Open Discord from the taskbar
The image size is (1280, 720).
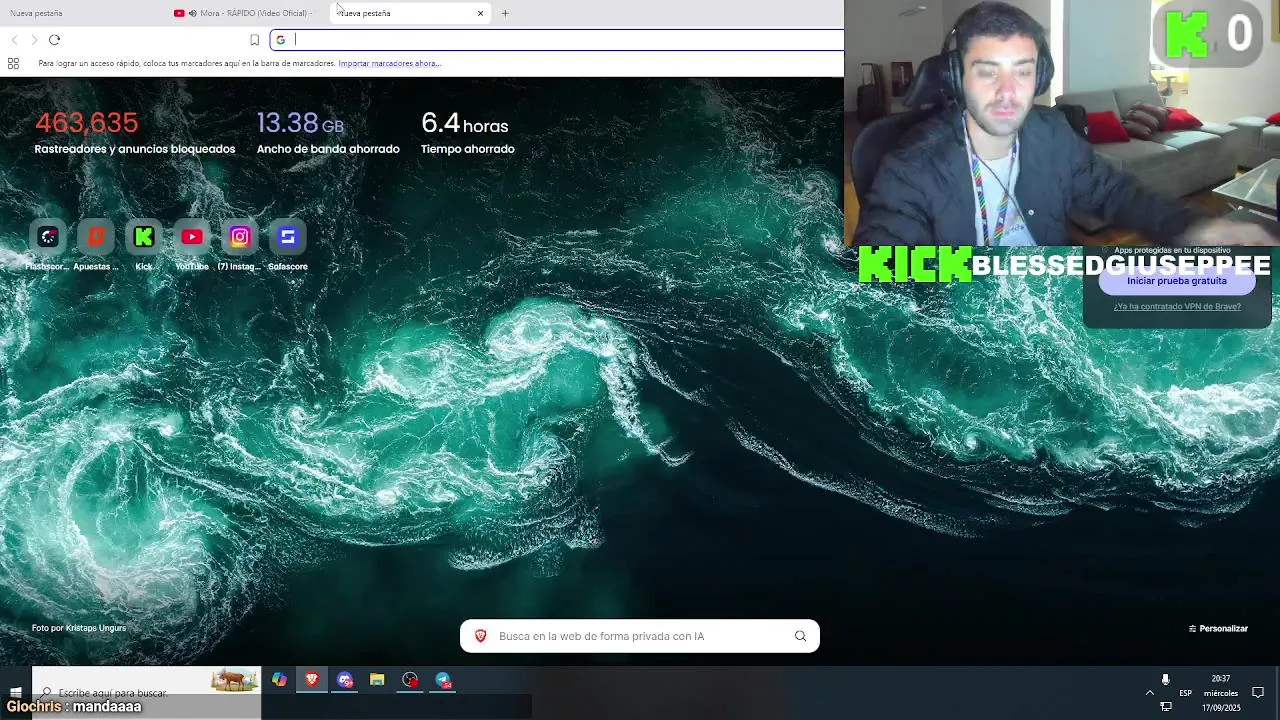345,680
